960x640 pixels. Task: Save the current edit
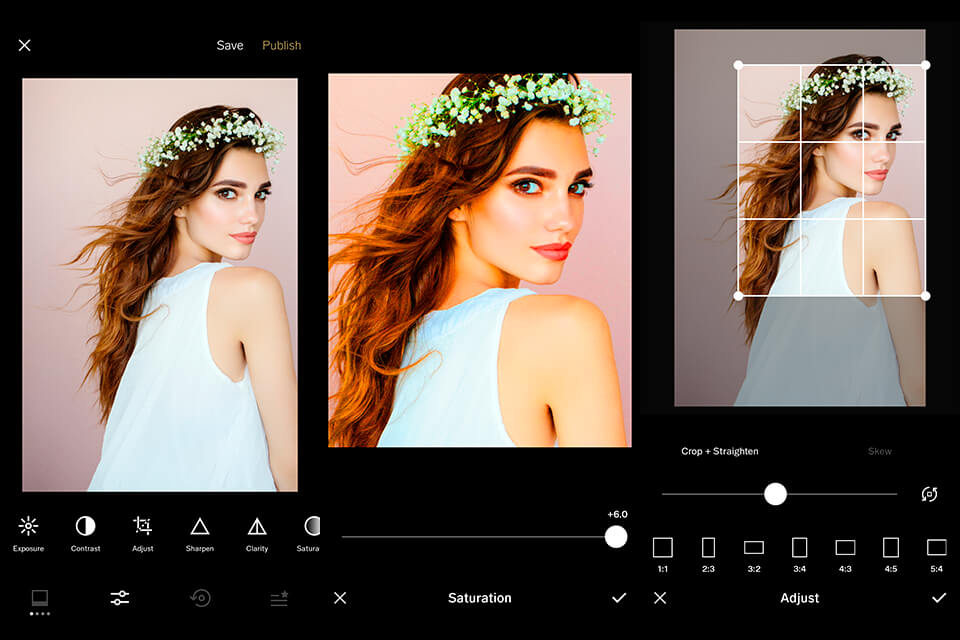click(230, 45)
